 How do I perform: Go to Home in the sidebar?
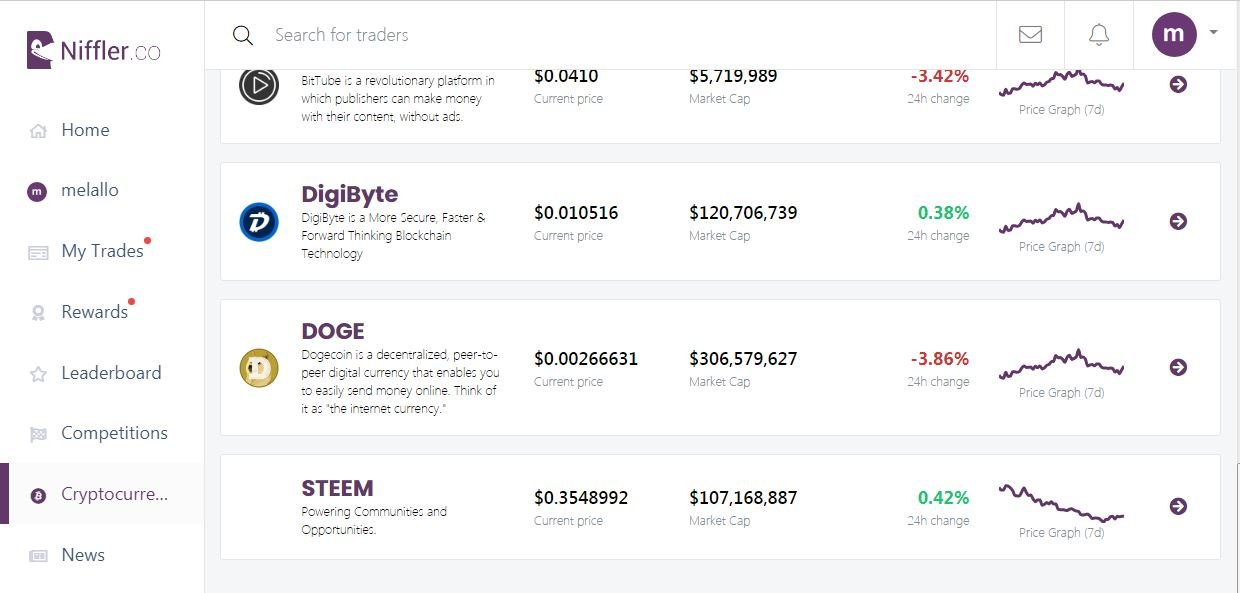pos(85,130)
